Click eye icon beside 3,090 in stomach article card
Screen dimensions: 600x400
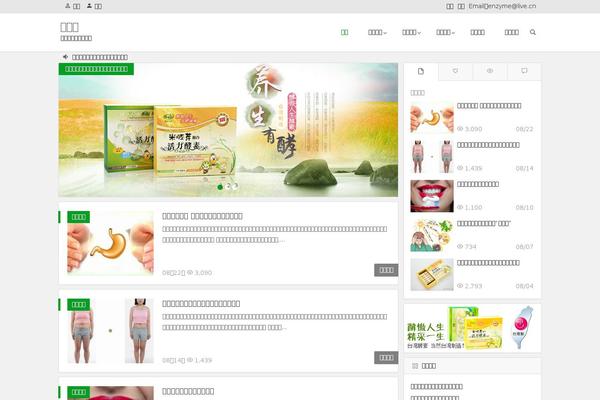tap(190, 273)
